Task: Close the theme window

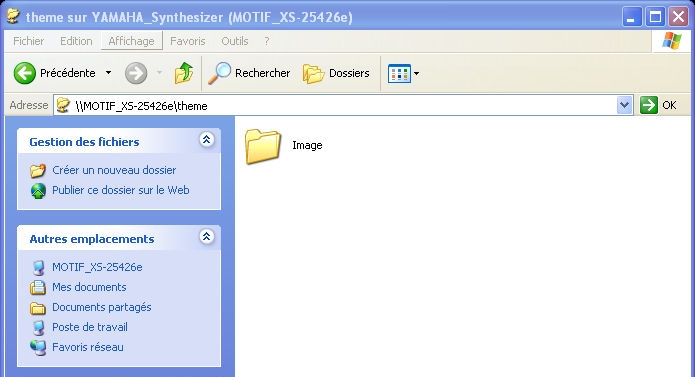Action: click(x=678, y=17)
